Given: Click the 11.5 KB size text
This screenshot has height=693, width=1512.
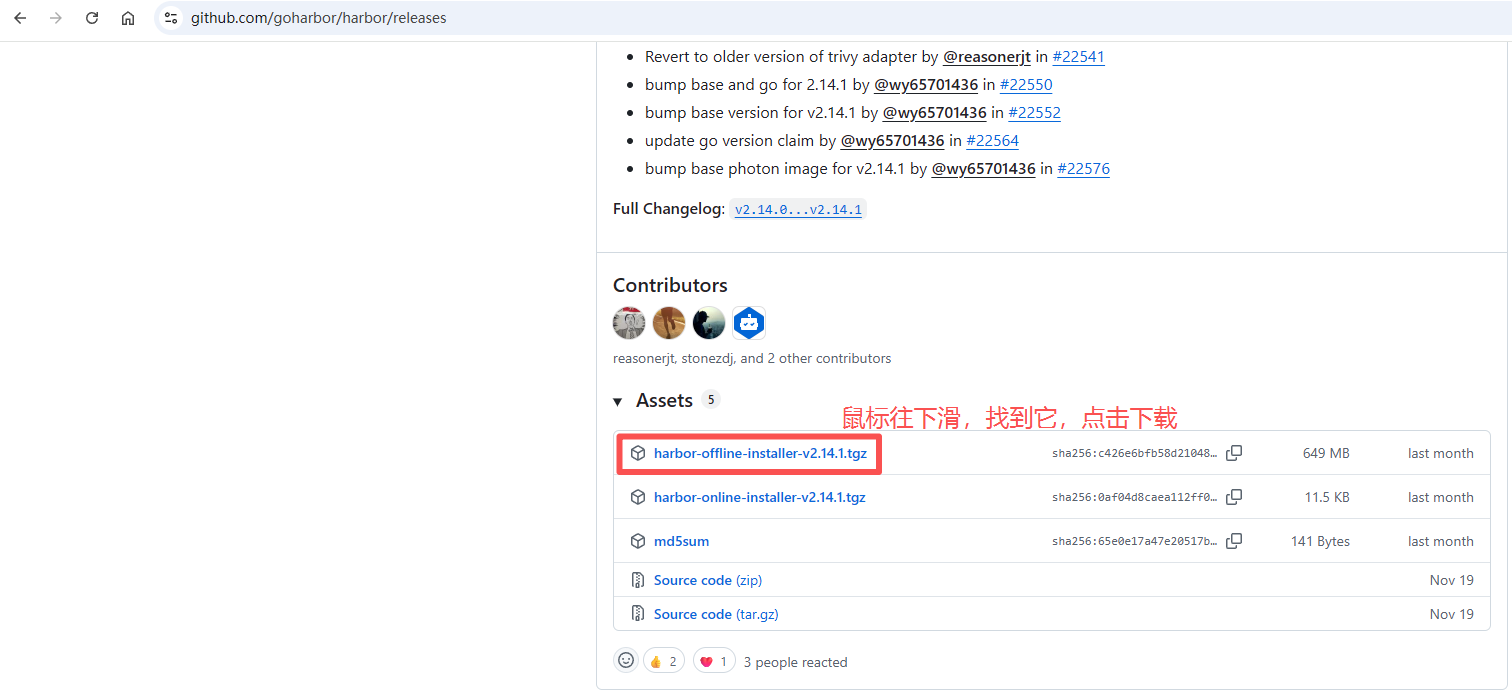Looking at the screenshot, I should (1327, 497).
